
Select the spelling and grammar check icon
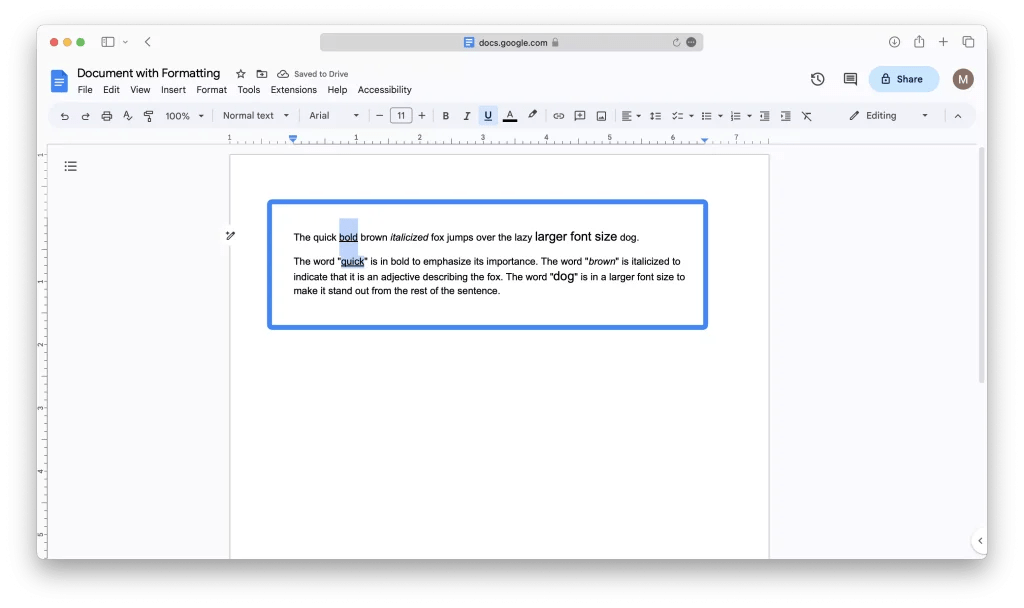click(x=128, y=115)
